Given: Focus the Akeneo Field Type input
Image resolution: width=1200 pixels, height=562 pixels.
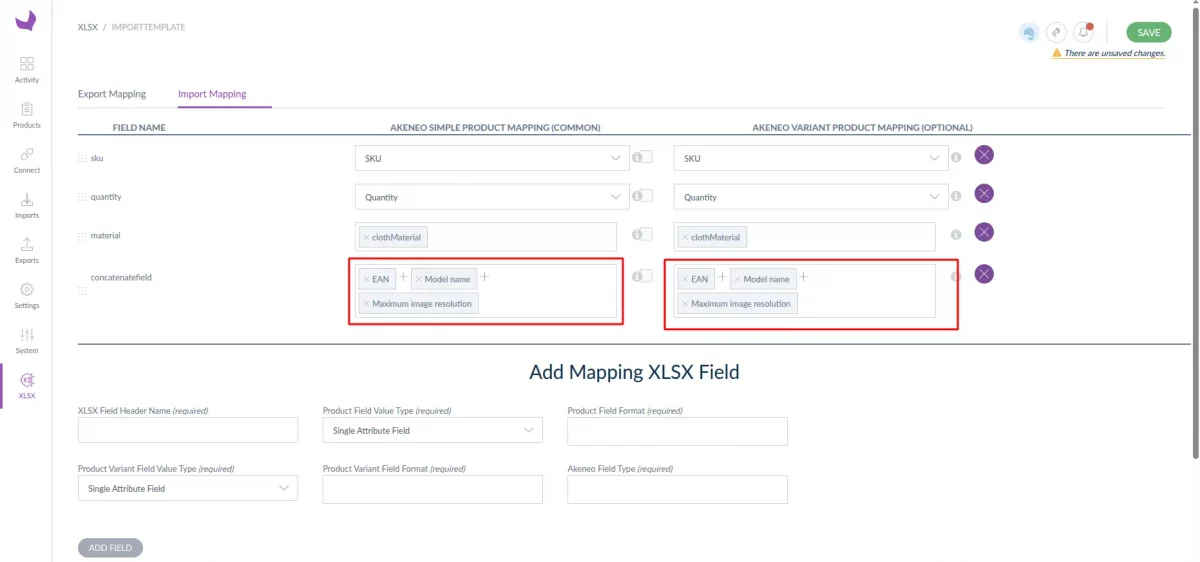Looking at the screenshot, I should pyautogui.click(x=677, y=489).
